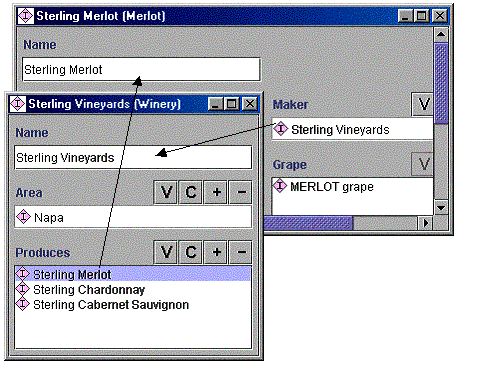Click the scroll down arrow in the Merlot window
Viewport: 483px width, 368px height.
441,208
